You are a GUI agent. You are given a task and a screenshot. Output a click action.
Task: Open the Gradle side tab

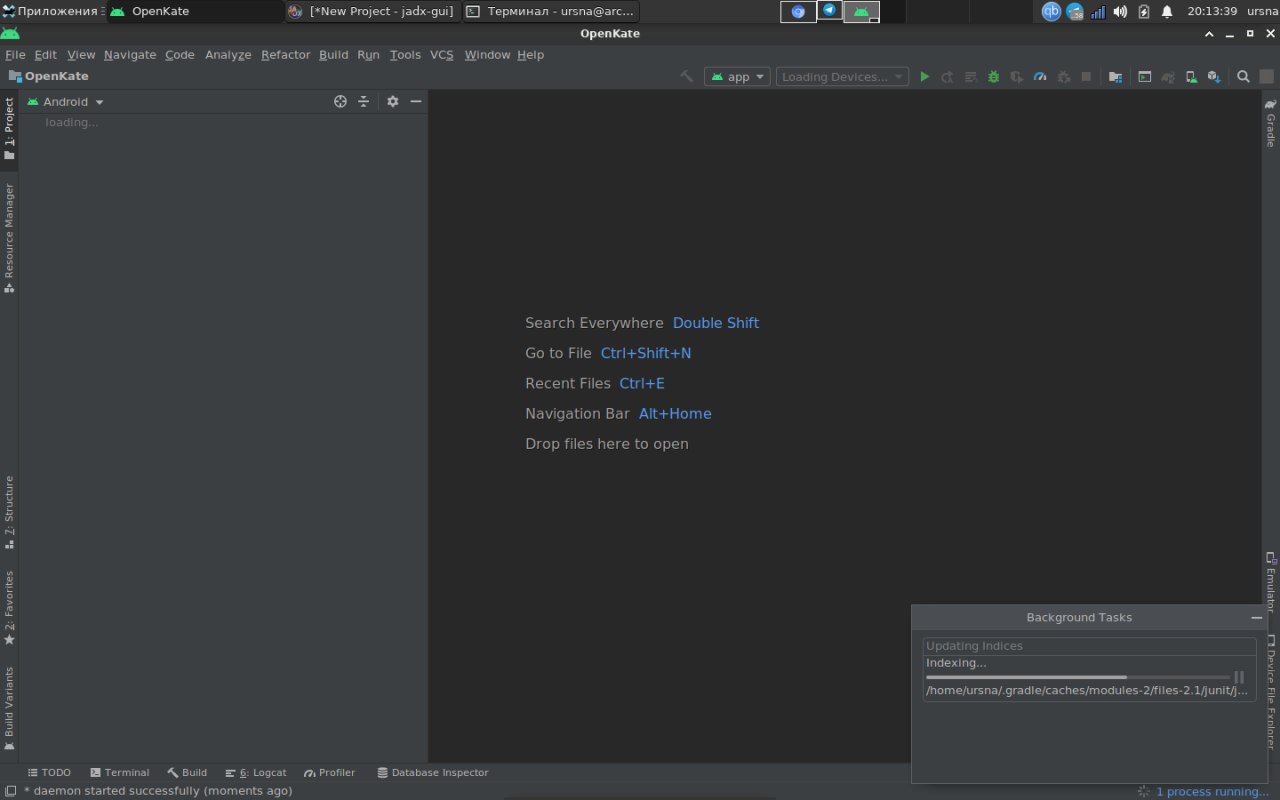coord(1271,122)
